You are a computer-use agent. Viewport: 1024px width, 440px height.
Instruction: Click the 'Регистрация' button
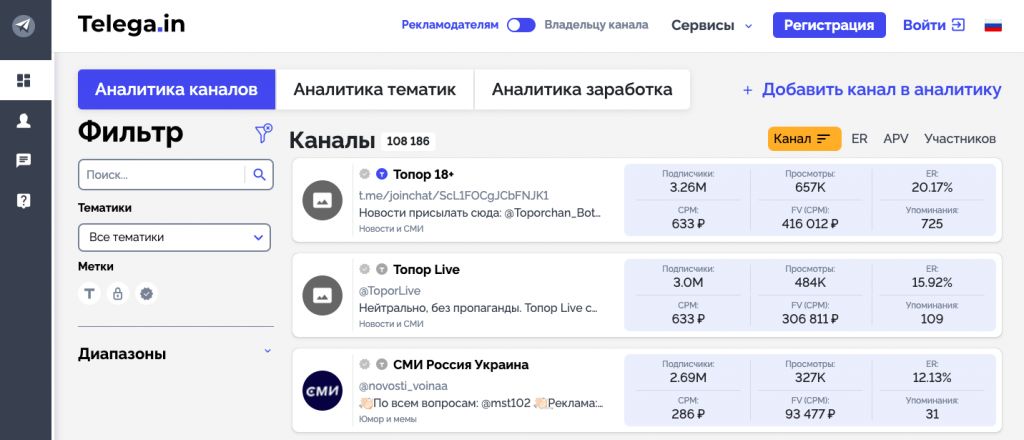click(x=829, y=25)
